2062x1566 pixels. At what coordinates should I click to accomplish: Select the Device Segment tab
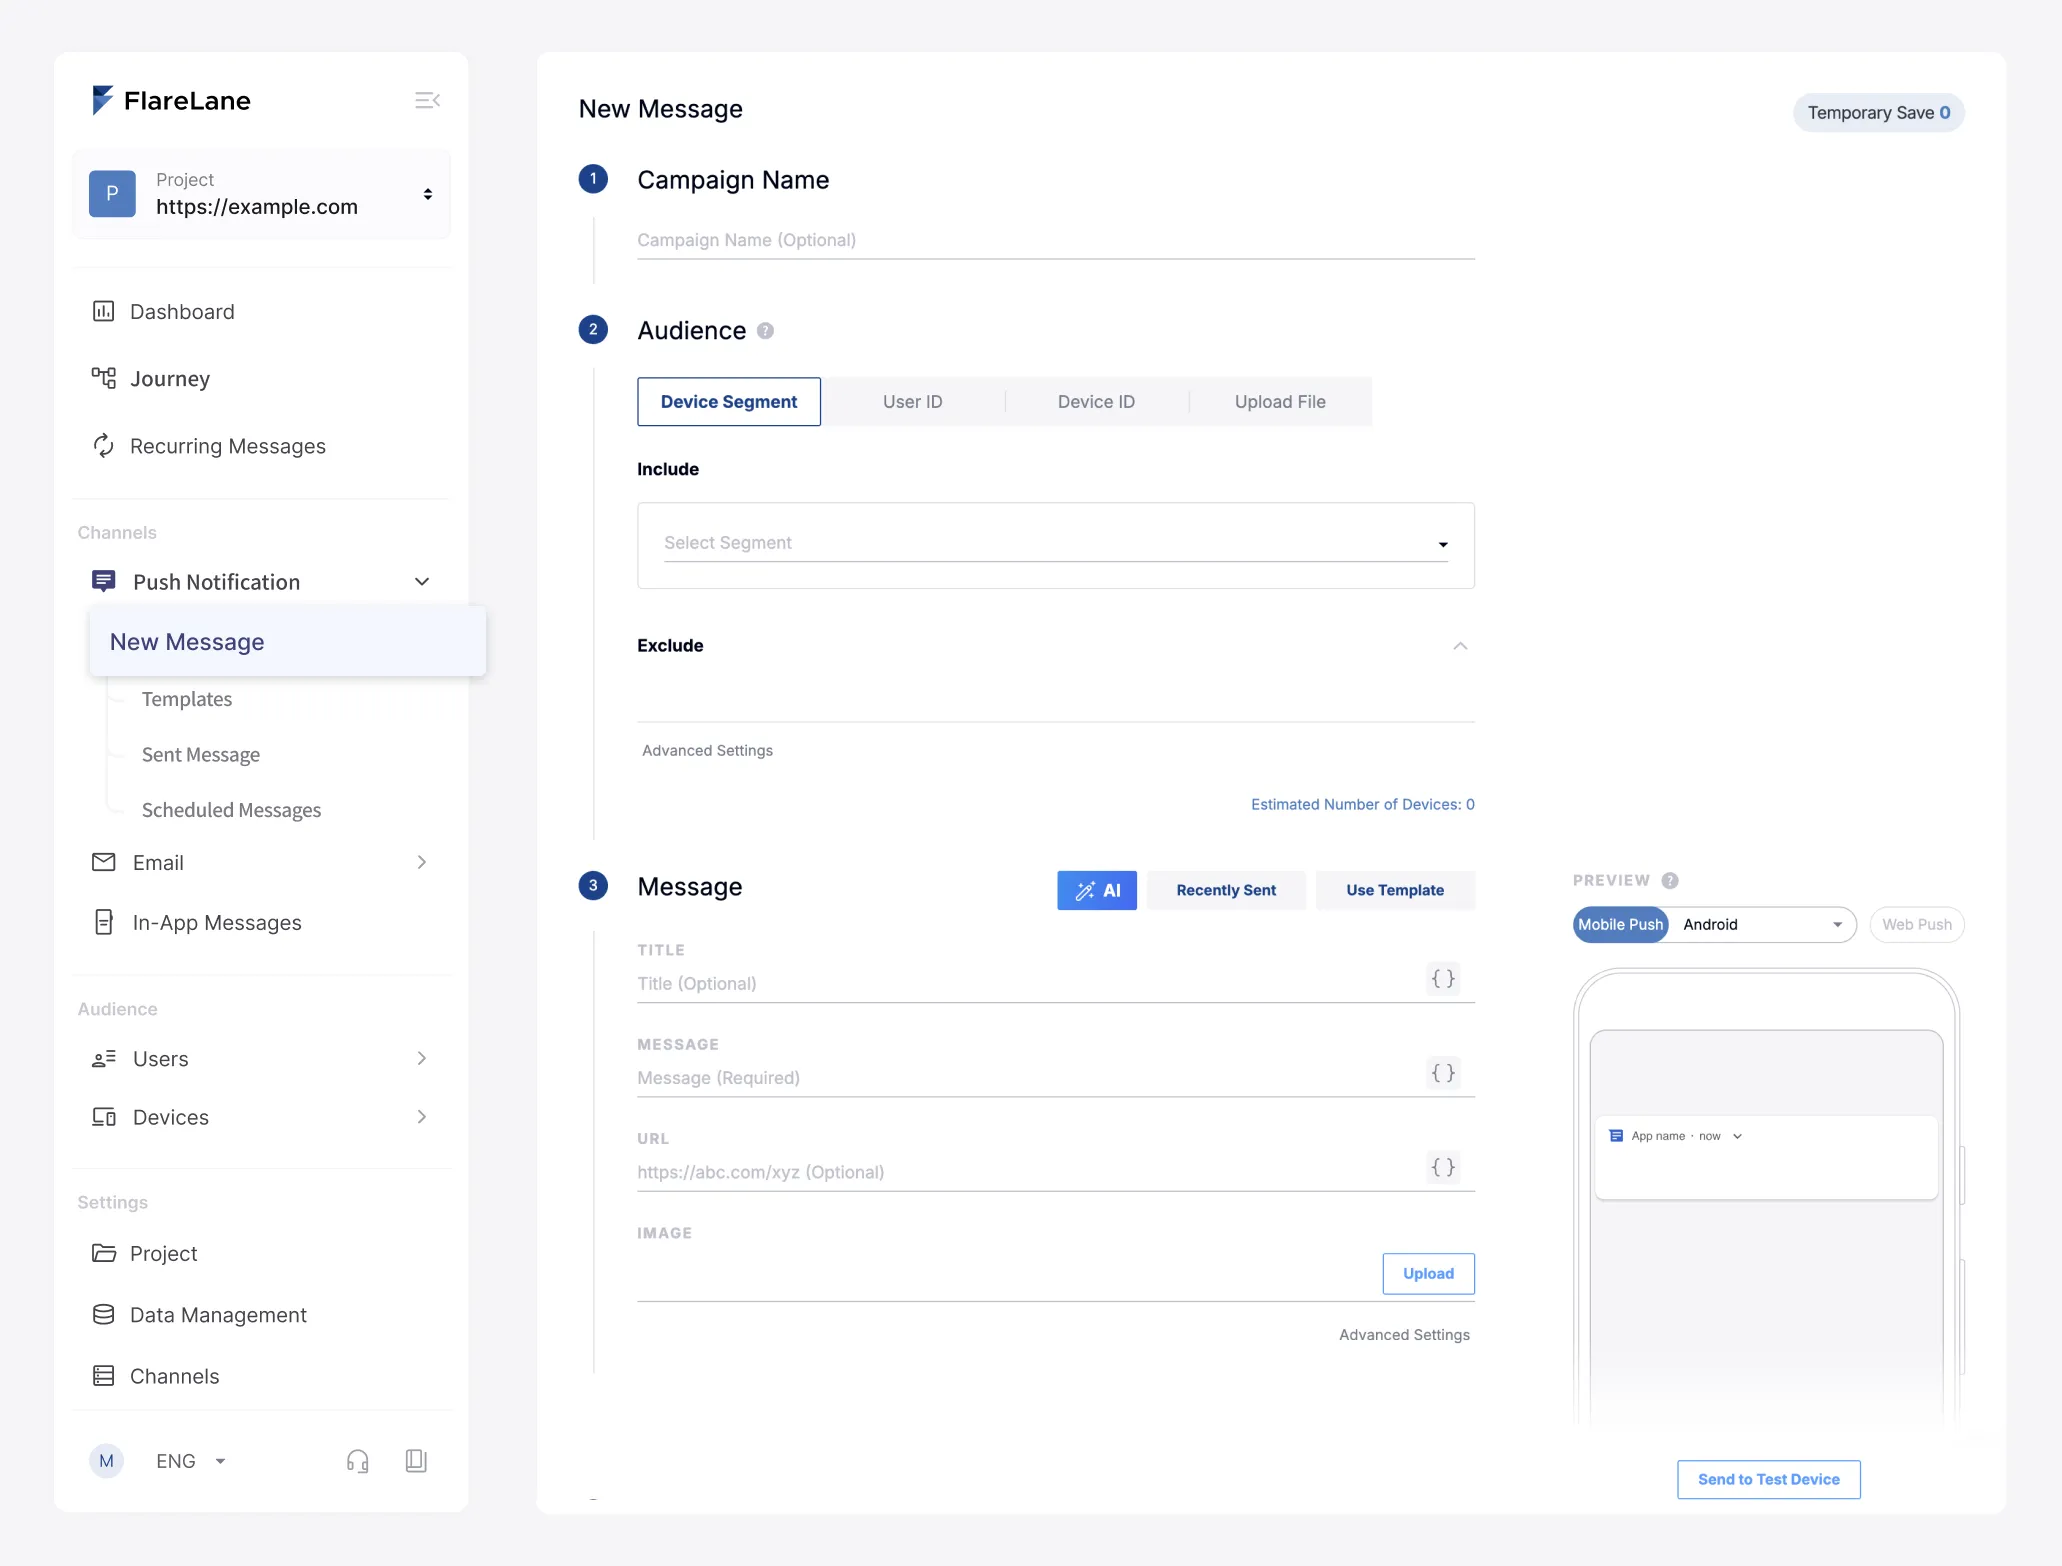(x=729, y=402)
